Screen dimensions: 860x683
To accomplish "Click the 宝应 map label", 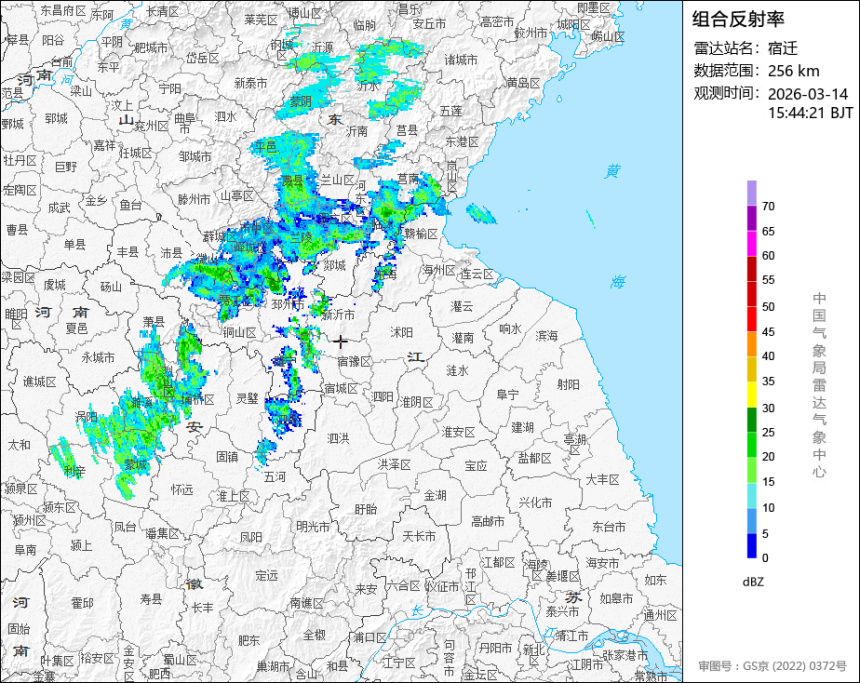I will pos(476,466).
